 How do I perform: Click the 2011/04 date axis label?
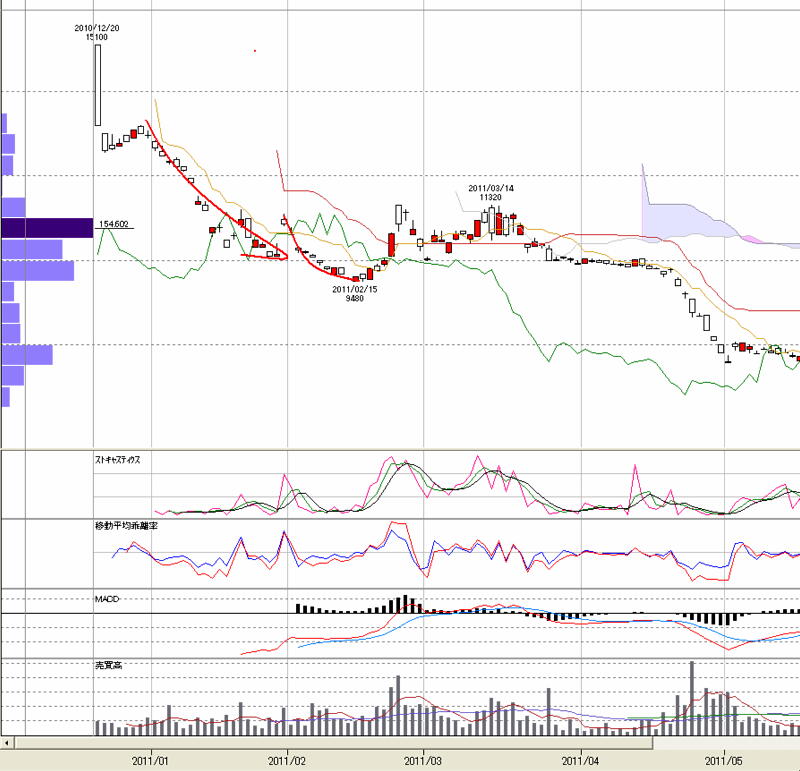pyautogui.click(x=580, y=761)
